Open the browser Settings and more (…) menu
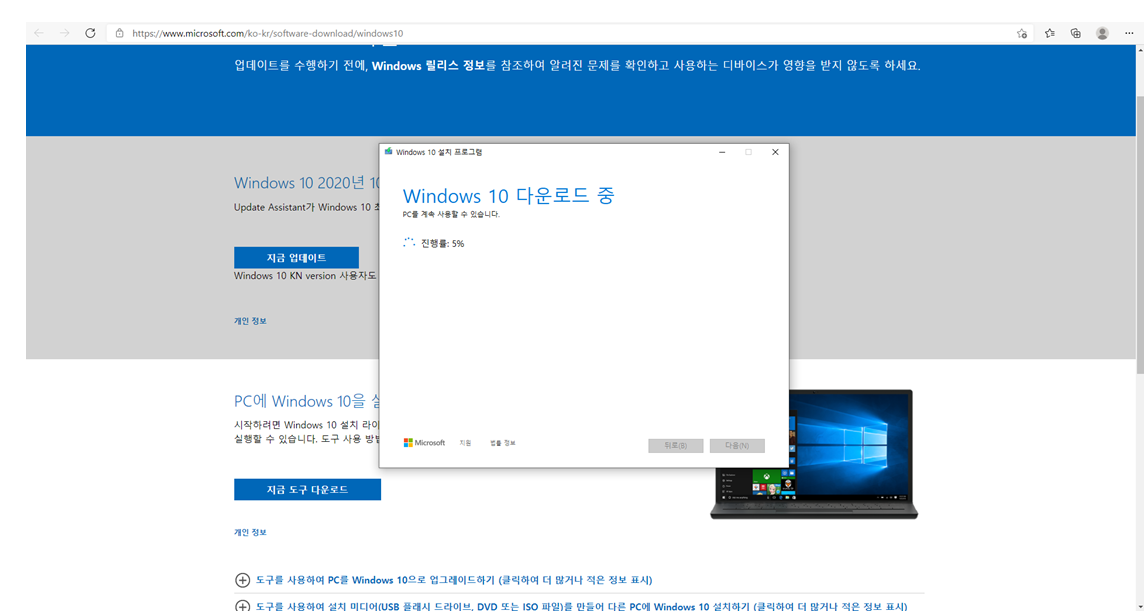Screen dimensions: 1144x611 point(1129,33)
